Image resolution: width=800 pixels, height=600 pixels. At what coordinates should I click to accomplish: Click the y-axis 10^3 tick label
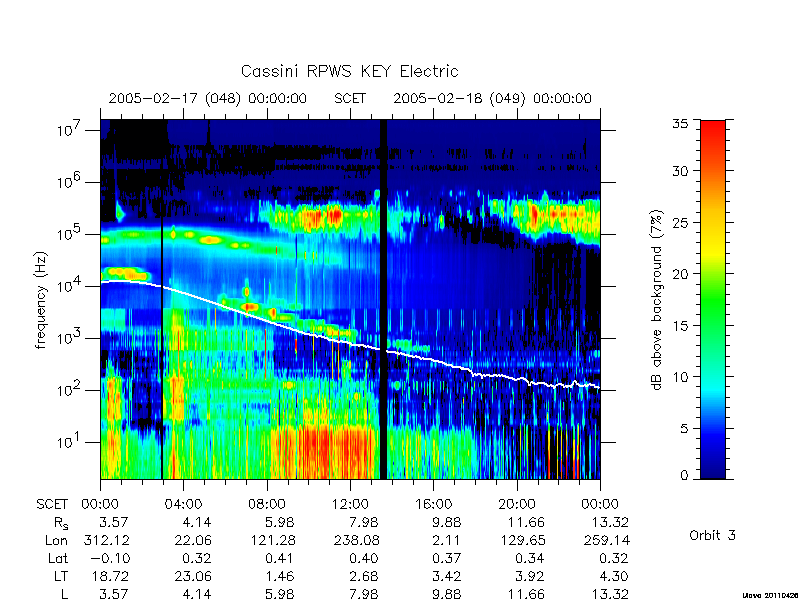point(70,337)
